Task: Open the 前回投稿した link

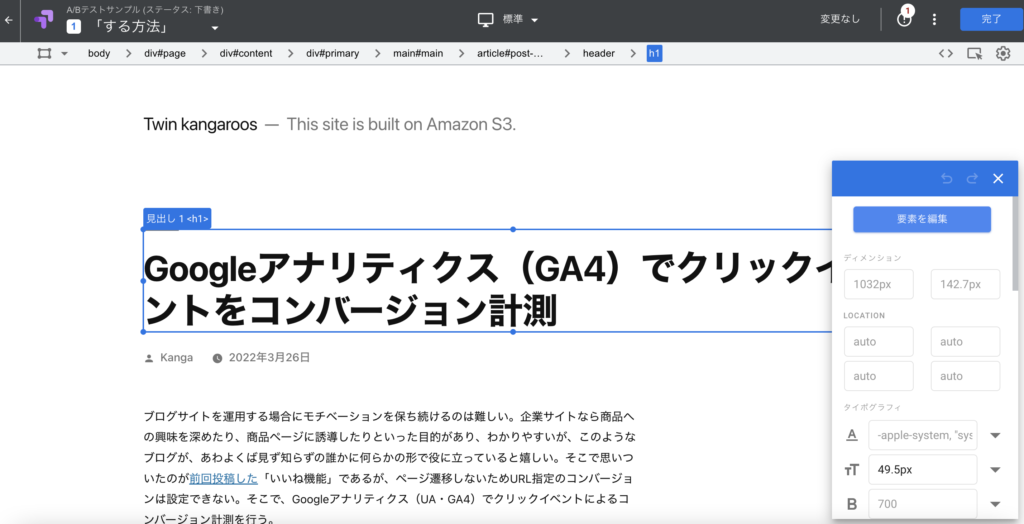Action: pos(224,478)
